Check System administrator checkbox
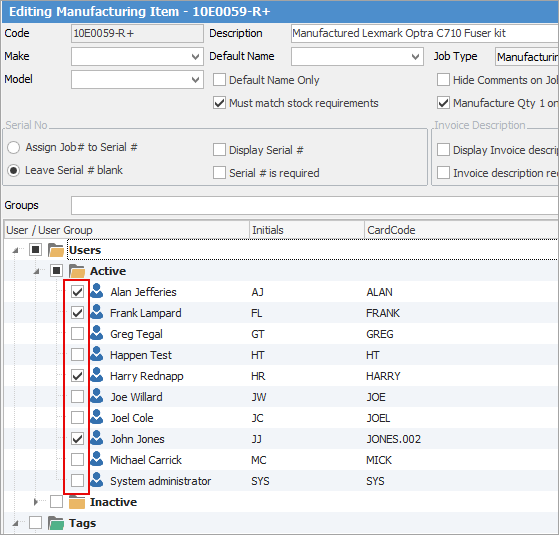This screenshot has width=559, height=535. [x=77, y=481]
